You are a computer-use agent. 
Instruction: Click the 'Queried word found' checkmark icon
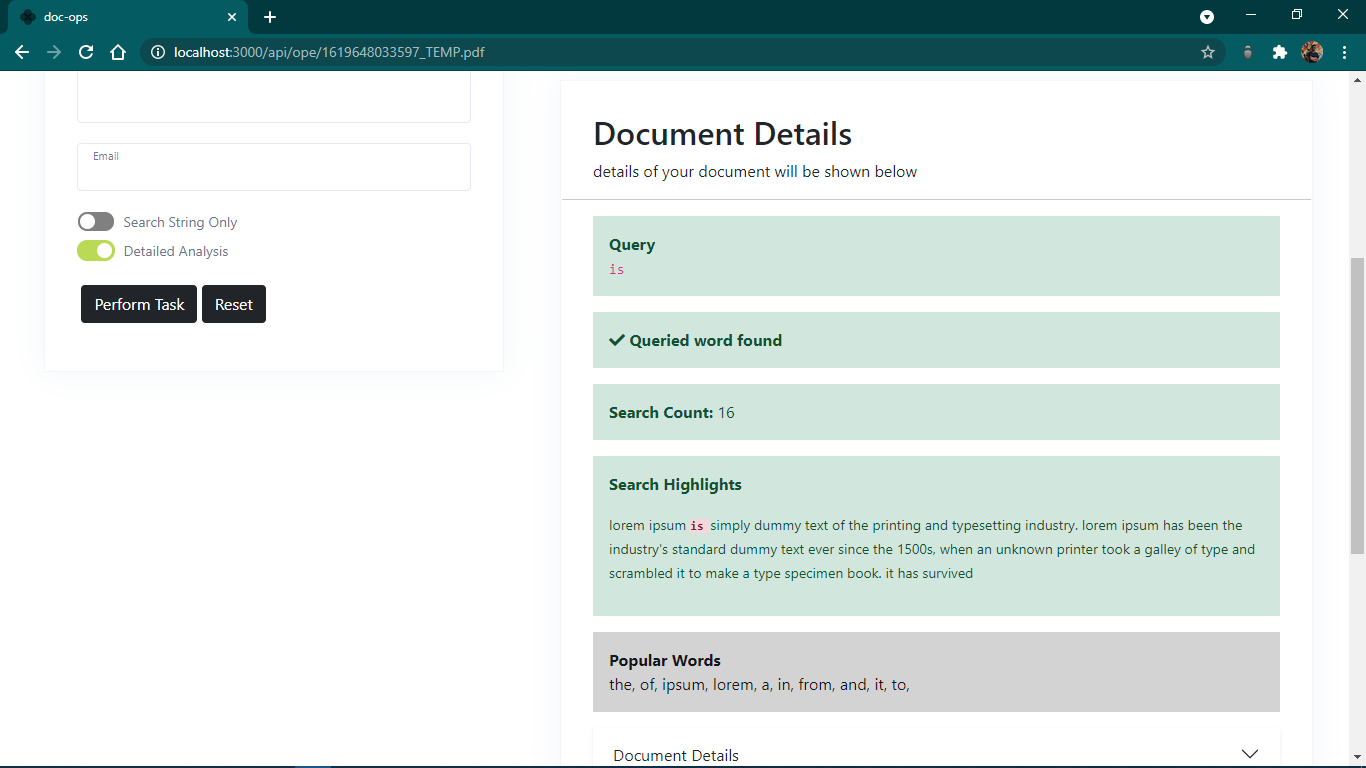(x=617, y=340)
